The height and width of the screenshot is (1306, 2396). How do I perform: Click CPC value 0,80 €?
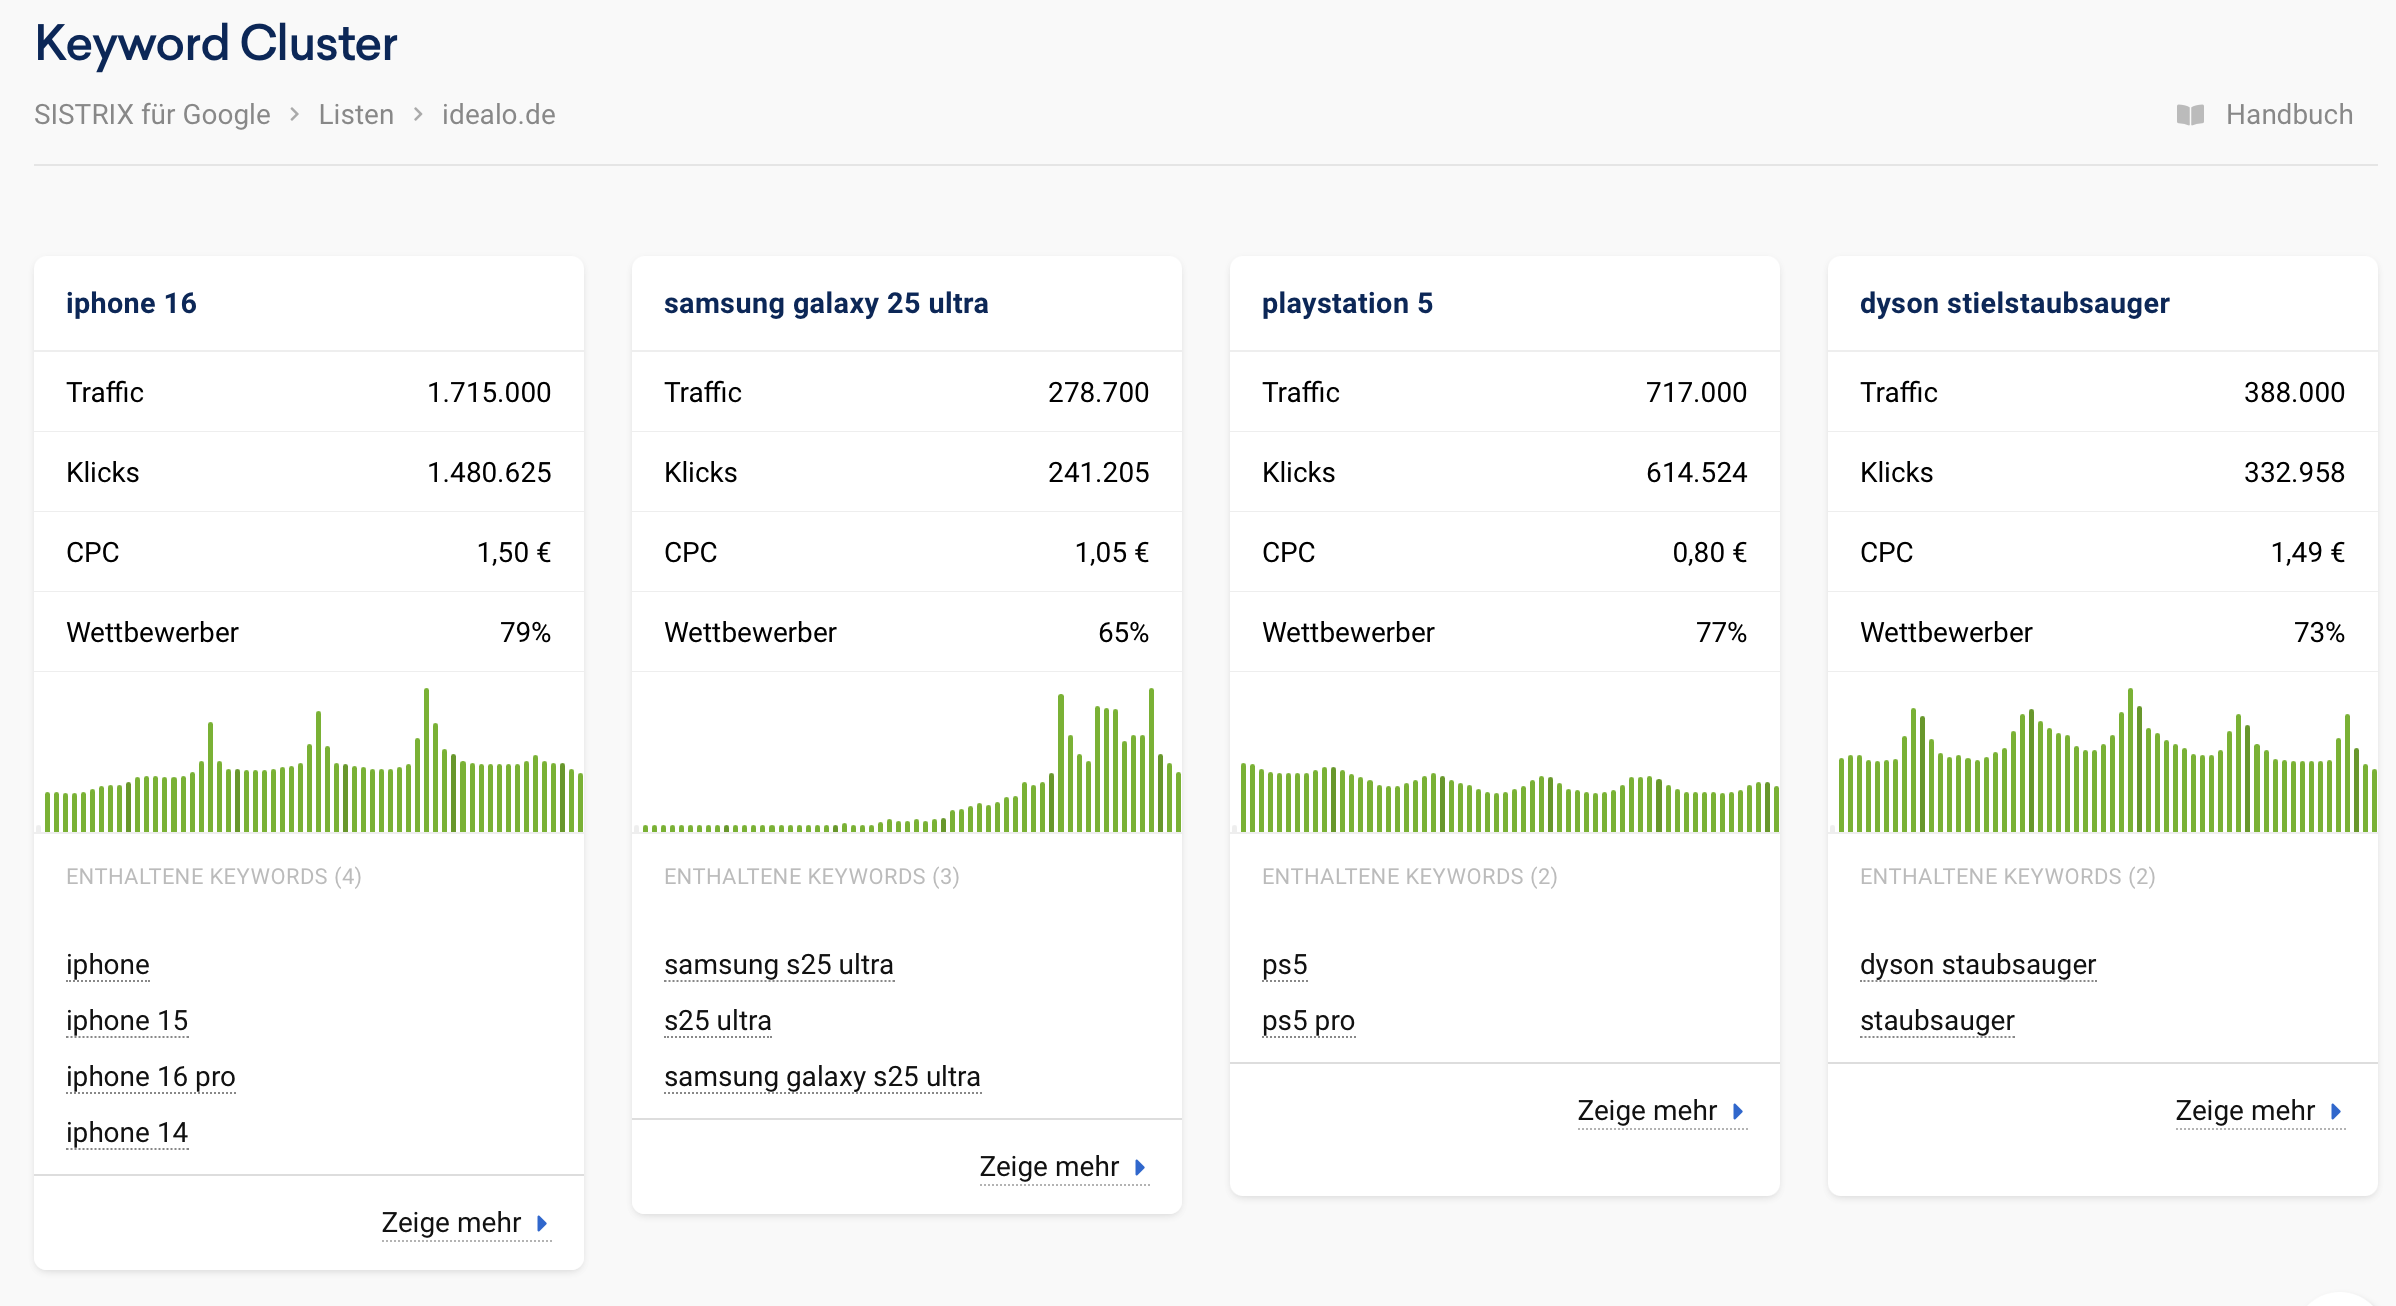(1710, 552)
